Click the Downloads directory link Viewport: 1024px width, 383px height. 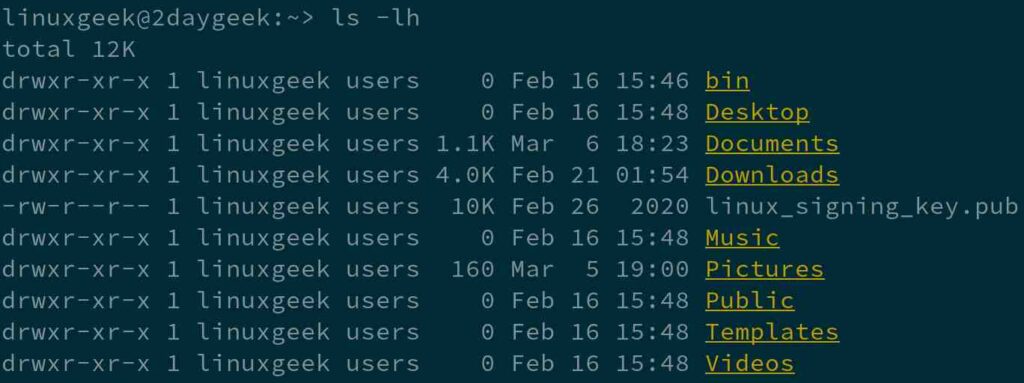[x=772, y=175]
